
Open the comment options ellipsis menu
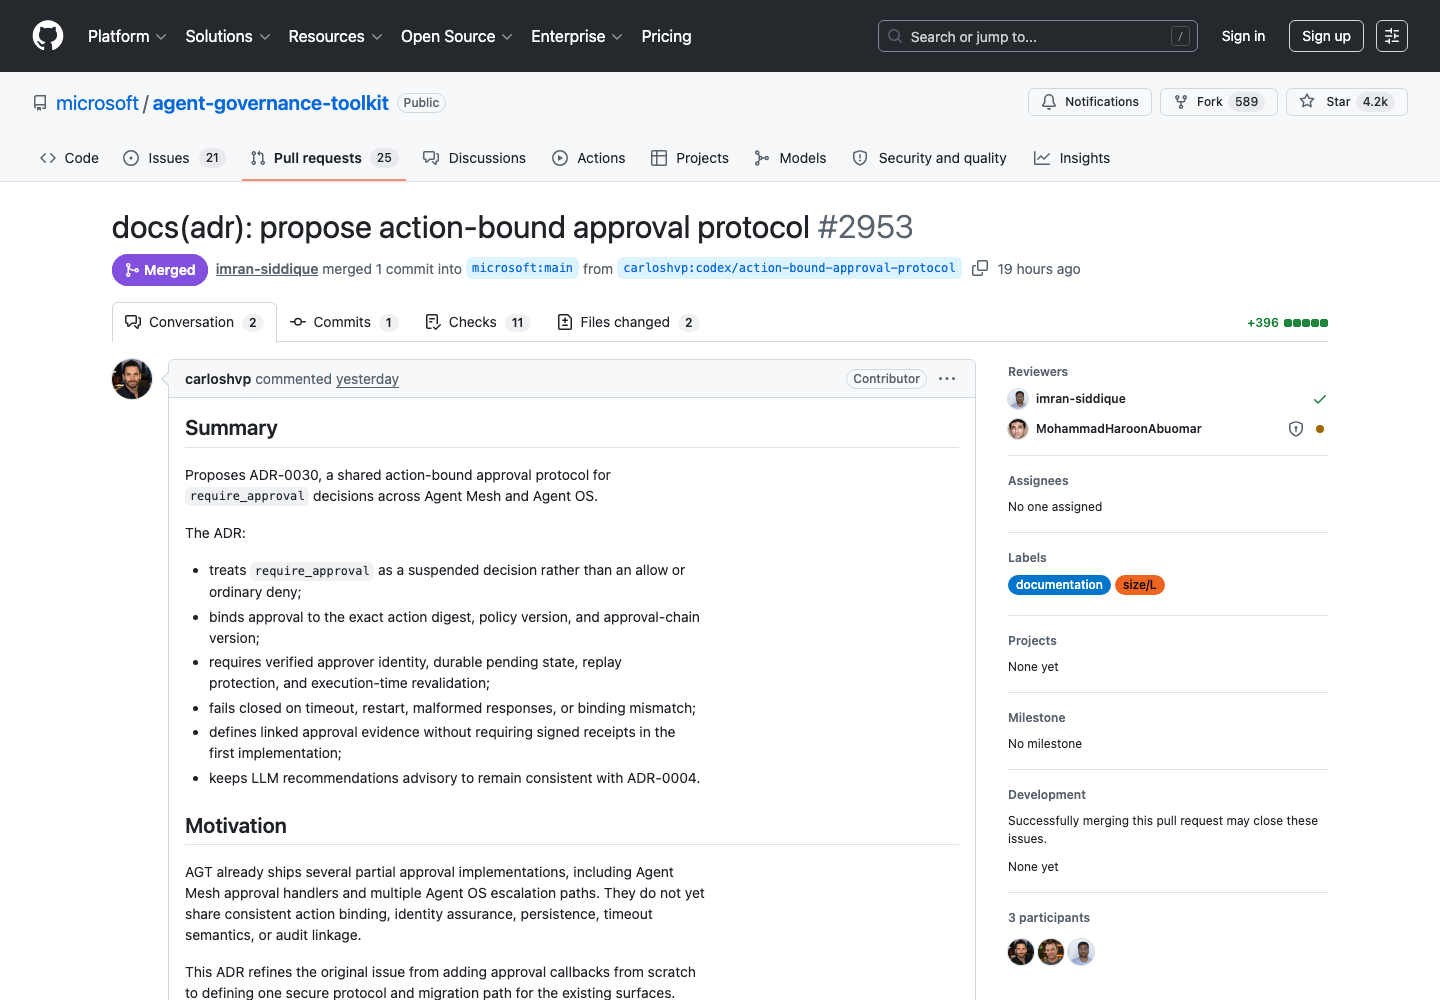(947, 379)
